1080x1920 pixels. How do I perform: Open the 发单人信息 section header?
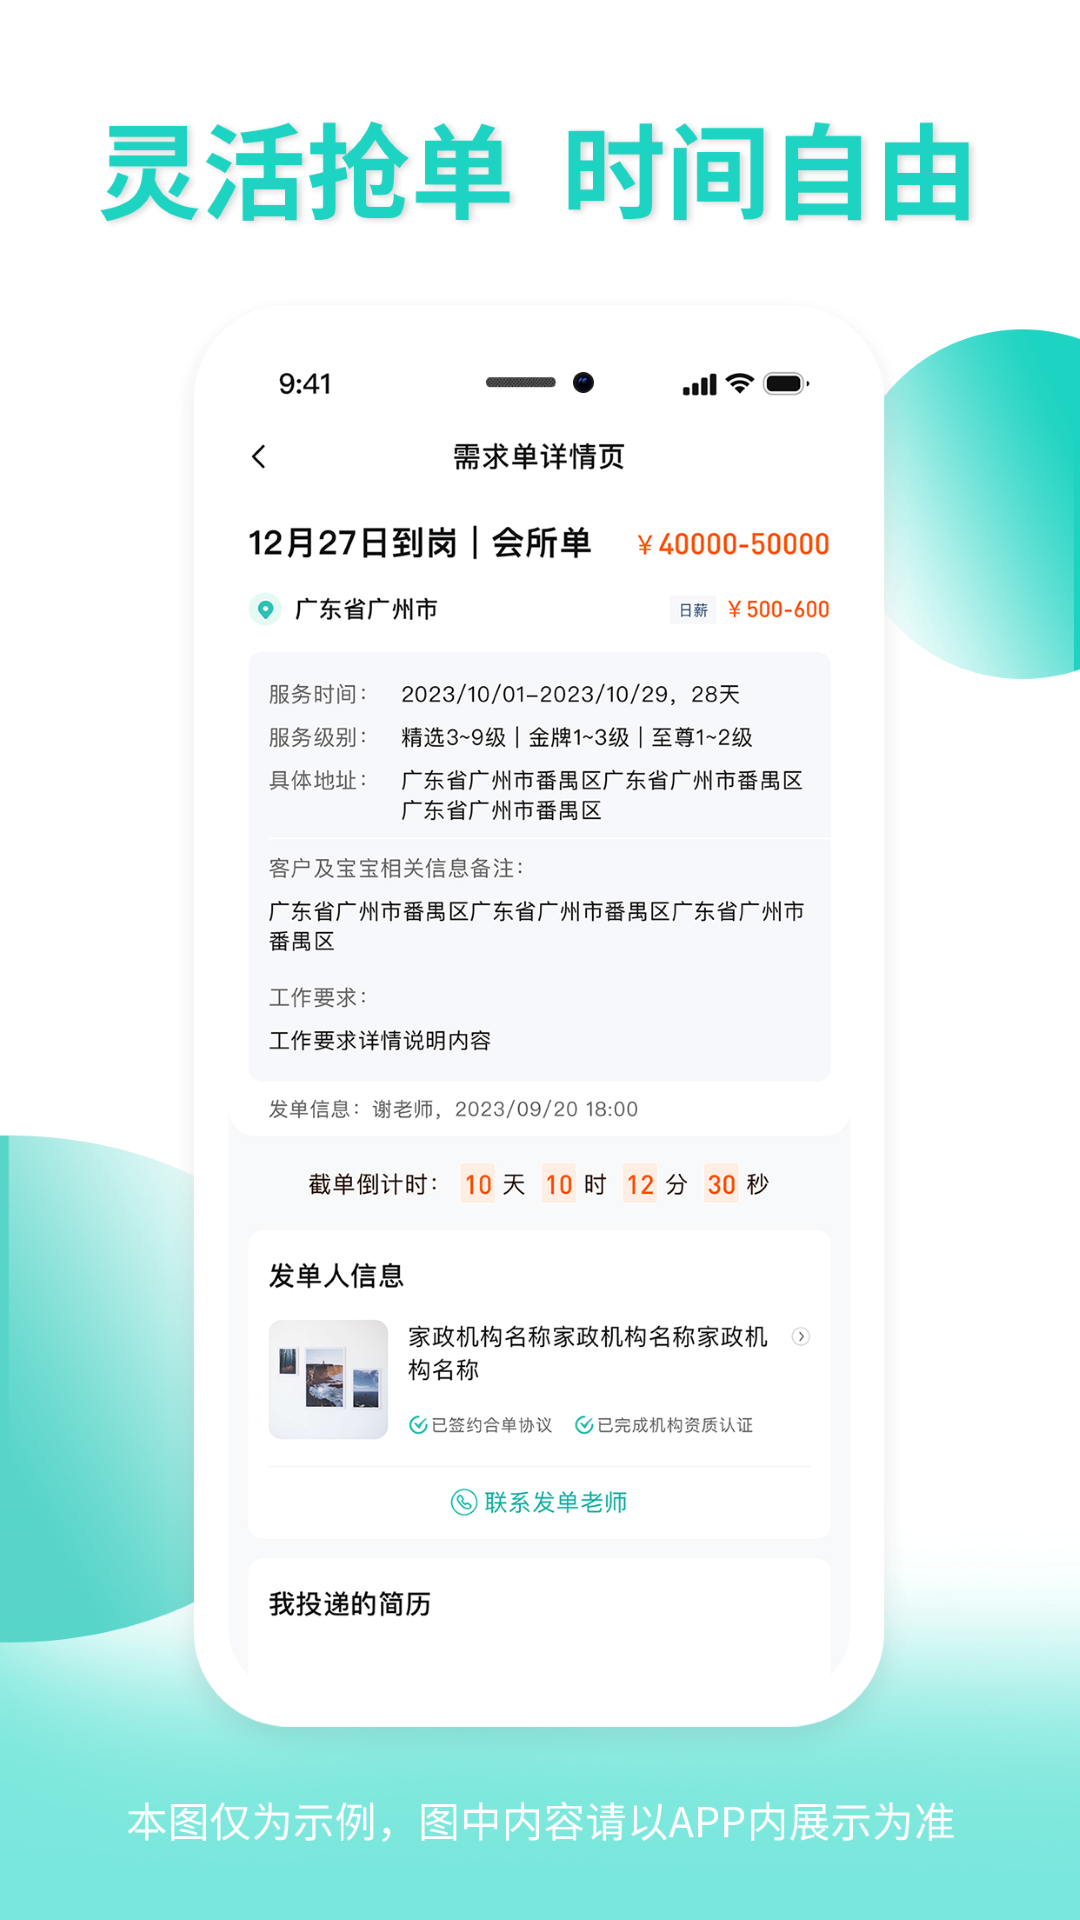click(336, 1276)
